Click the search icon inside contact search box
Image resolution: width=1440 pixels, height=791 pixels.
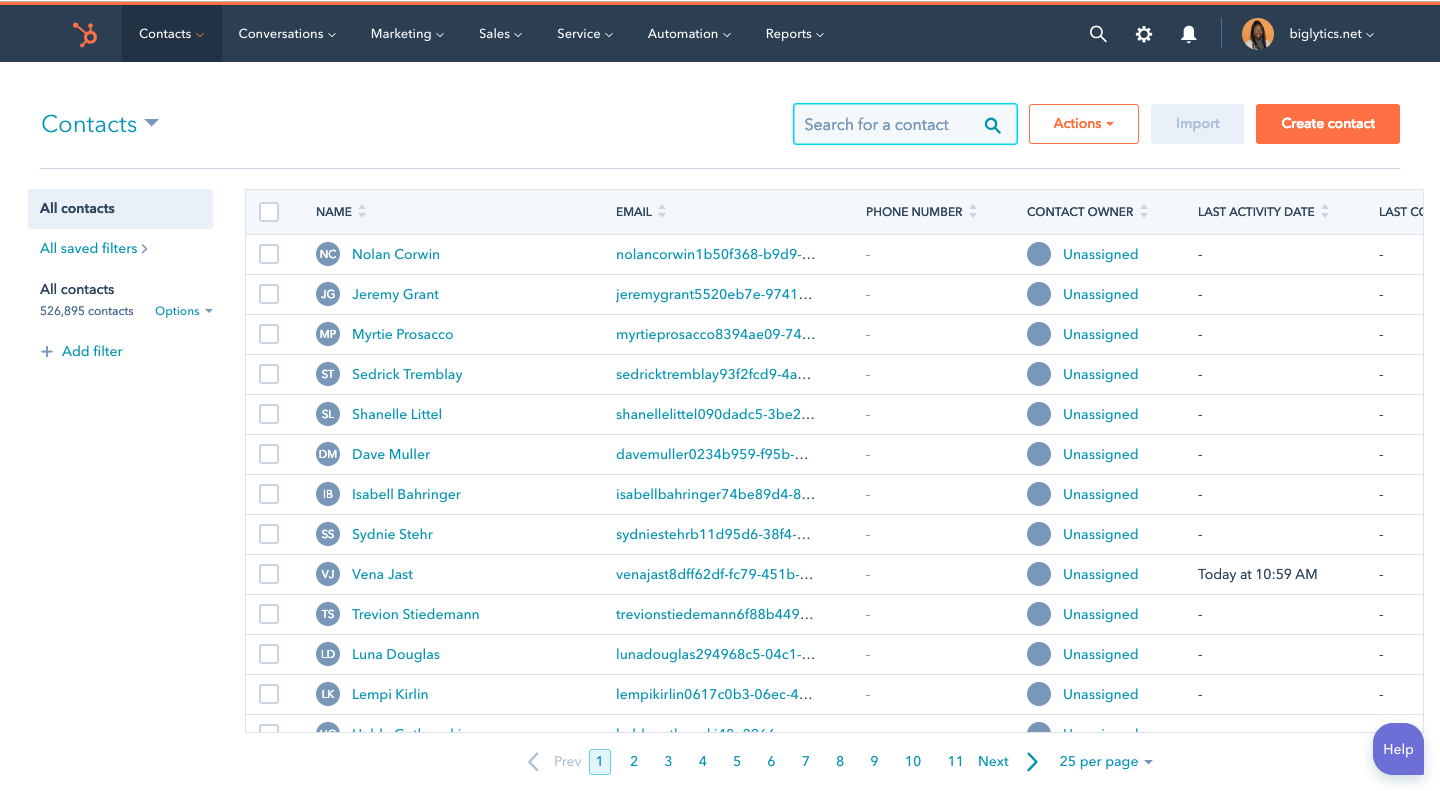992,124
